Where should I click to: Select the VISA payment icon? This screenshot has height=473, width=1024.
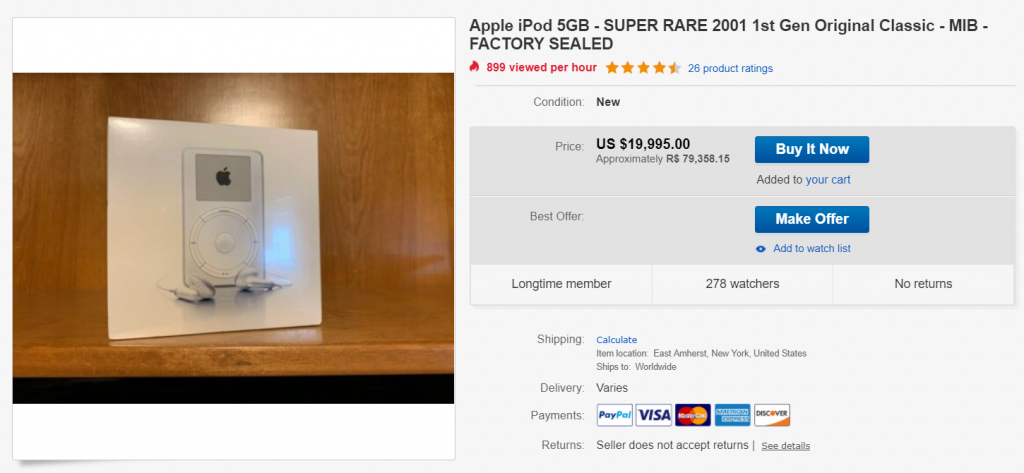point(654,415)
